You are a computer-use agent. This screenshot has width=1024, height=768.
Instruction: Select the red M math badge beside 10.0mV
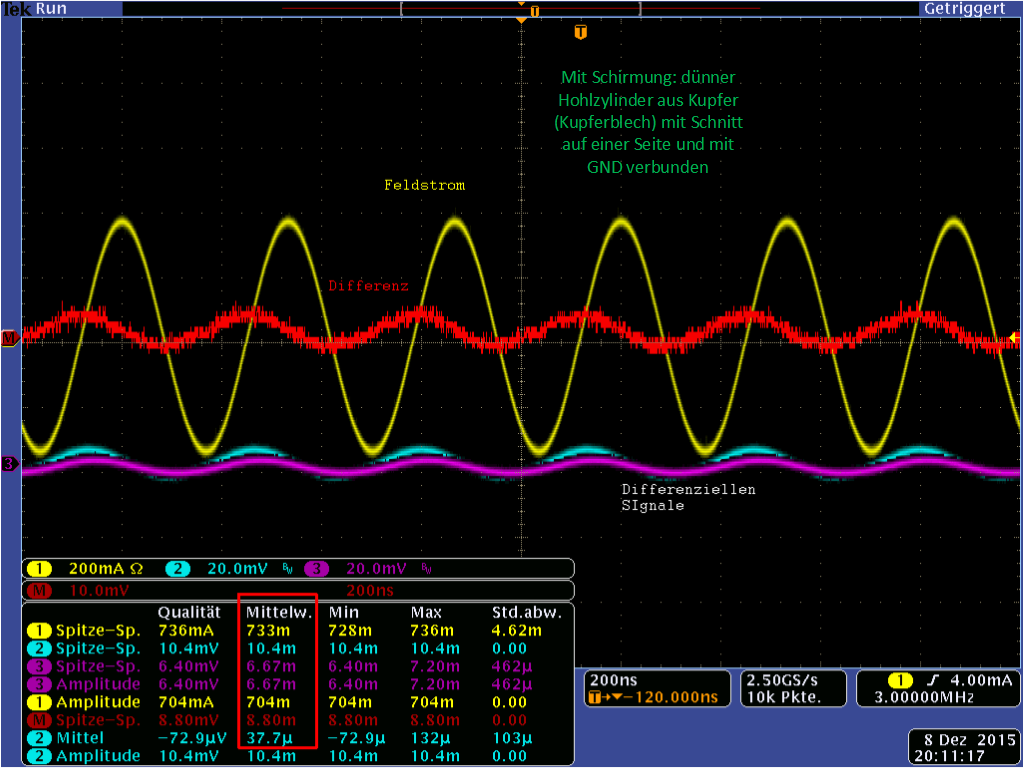[39, 590]
